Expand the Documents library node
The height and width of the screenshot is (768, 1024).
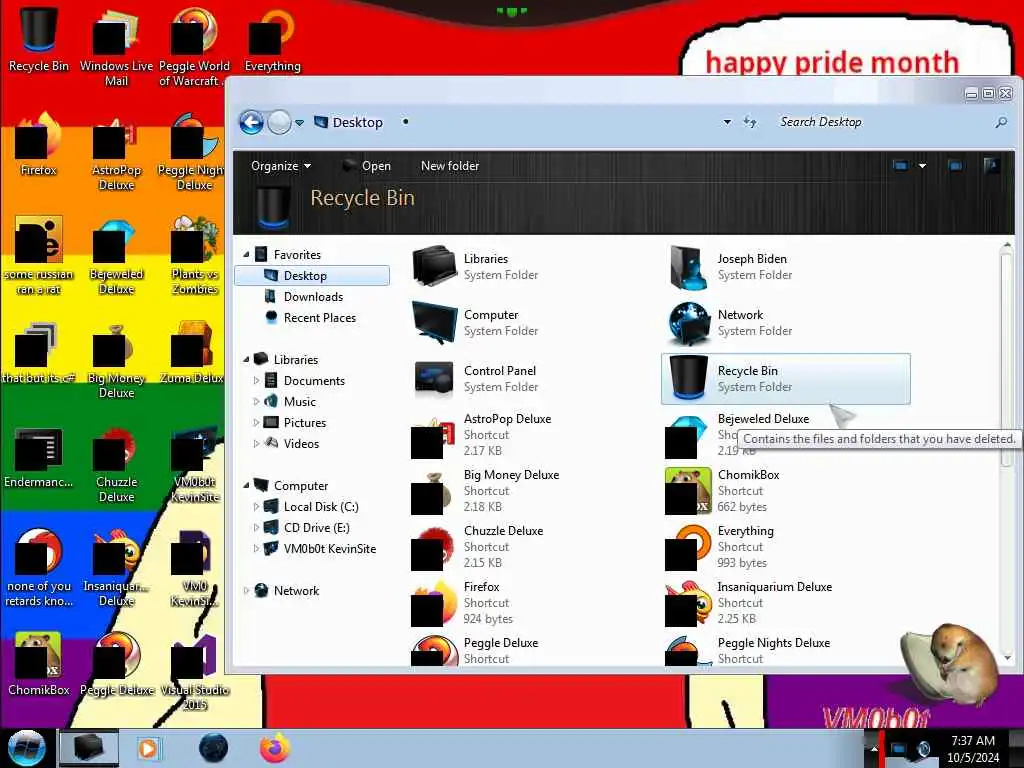(256, 381)
